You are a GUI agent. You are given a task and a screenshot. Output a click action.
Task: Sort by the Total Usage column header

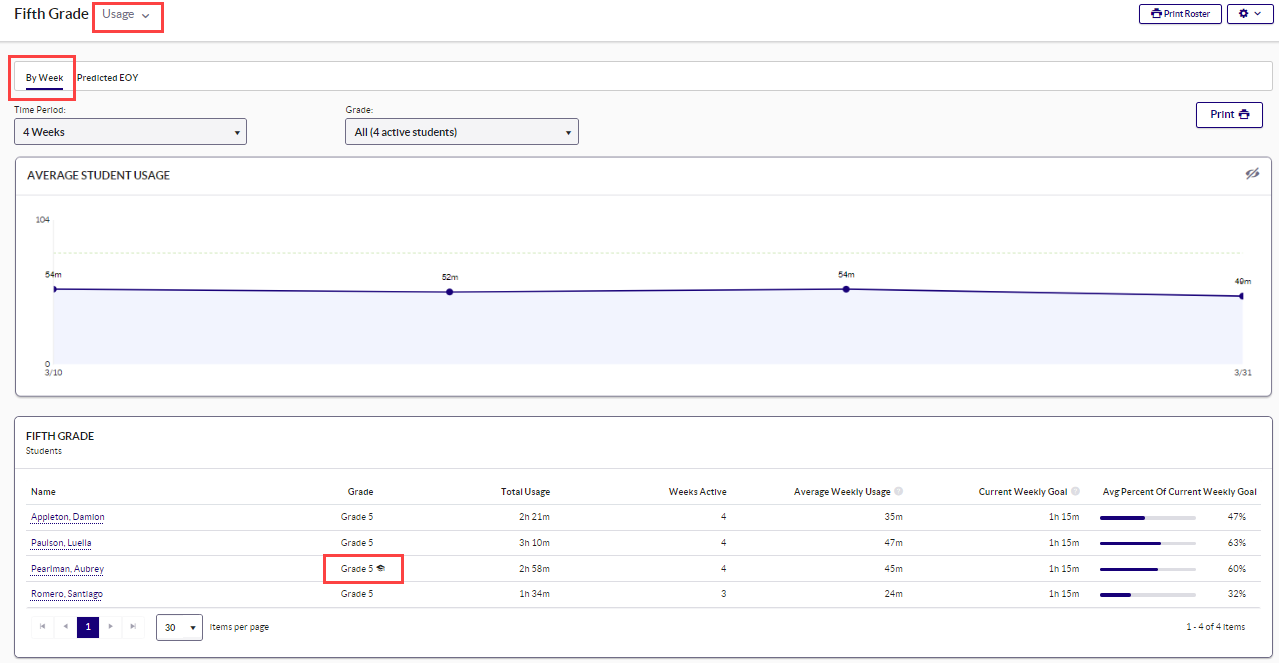(x=525, y=492)
